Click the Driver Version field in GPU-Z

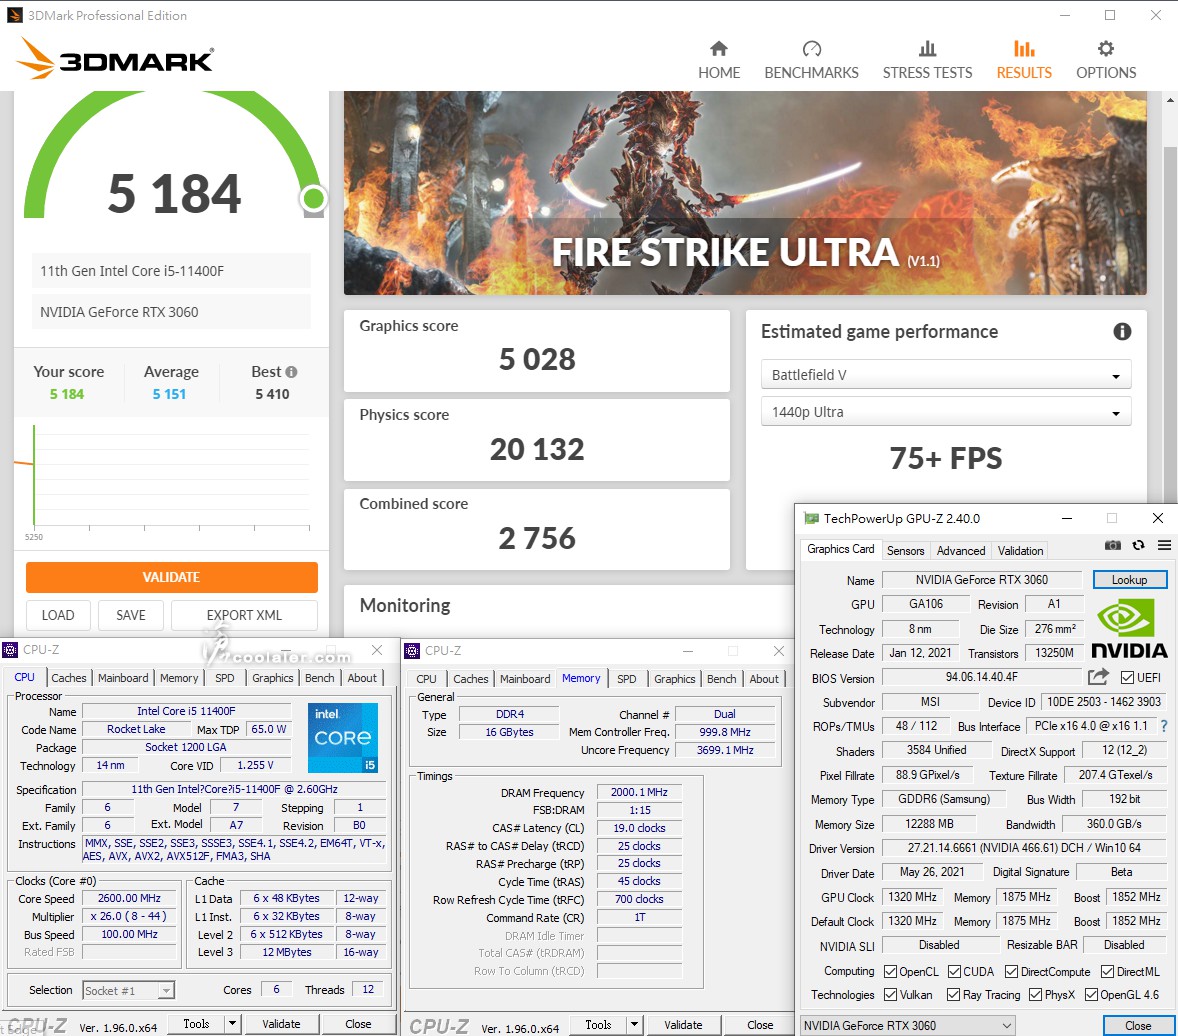[1023, 848]
